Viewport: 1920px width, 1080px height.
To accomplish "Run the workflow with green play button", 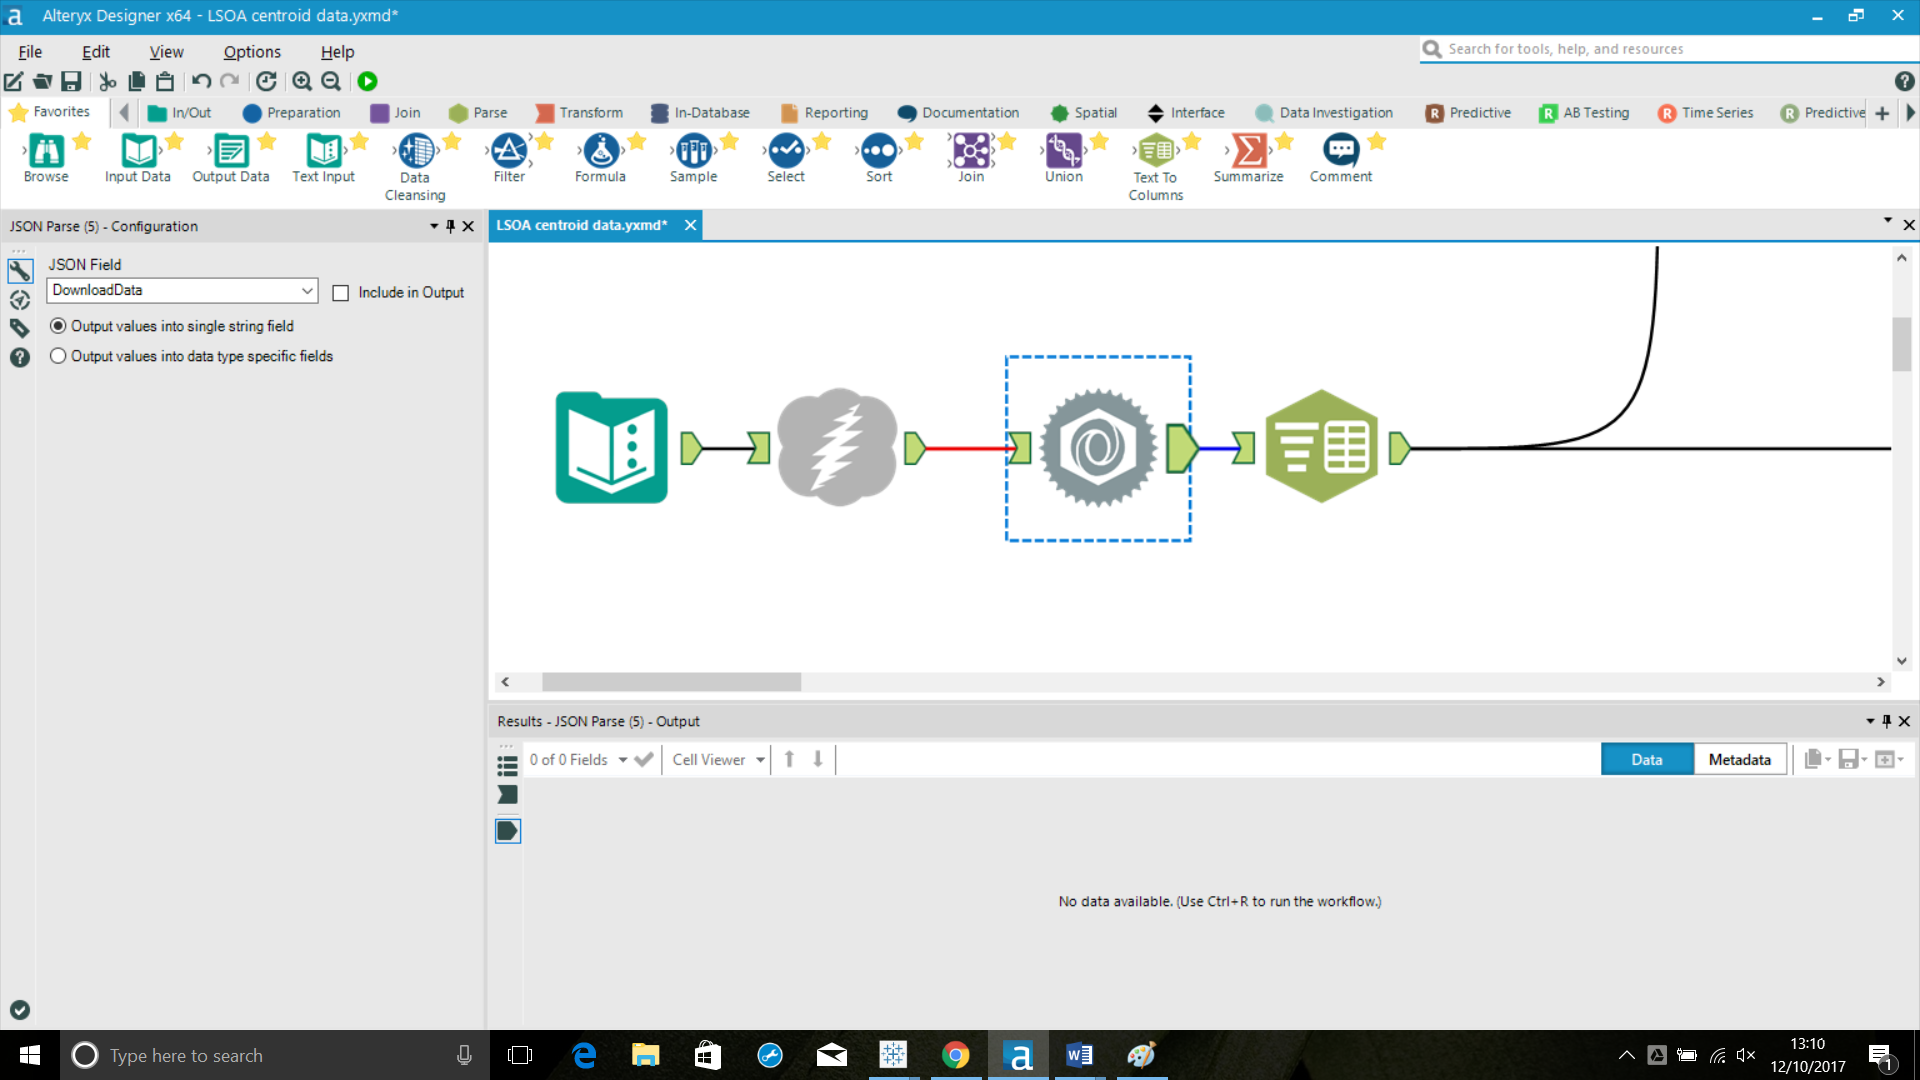I will [x=367, y=82].
